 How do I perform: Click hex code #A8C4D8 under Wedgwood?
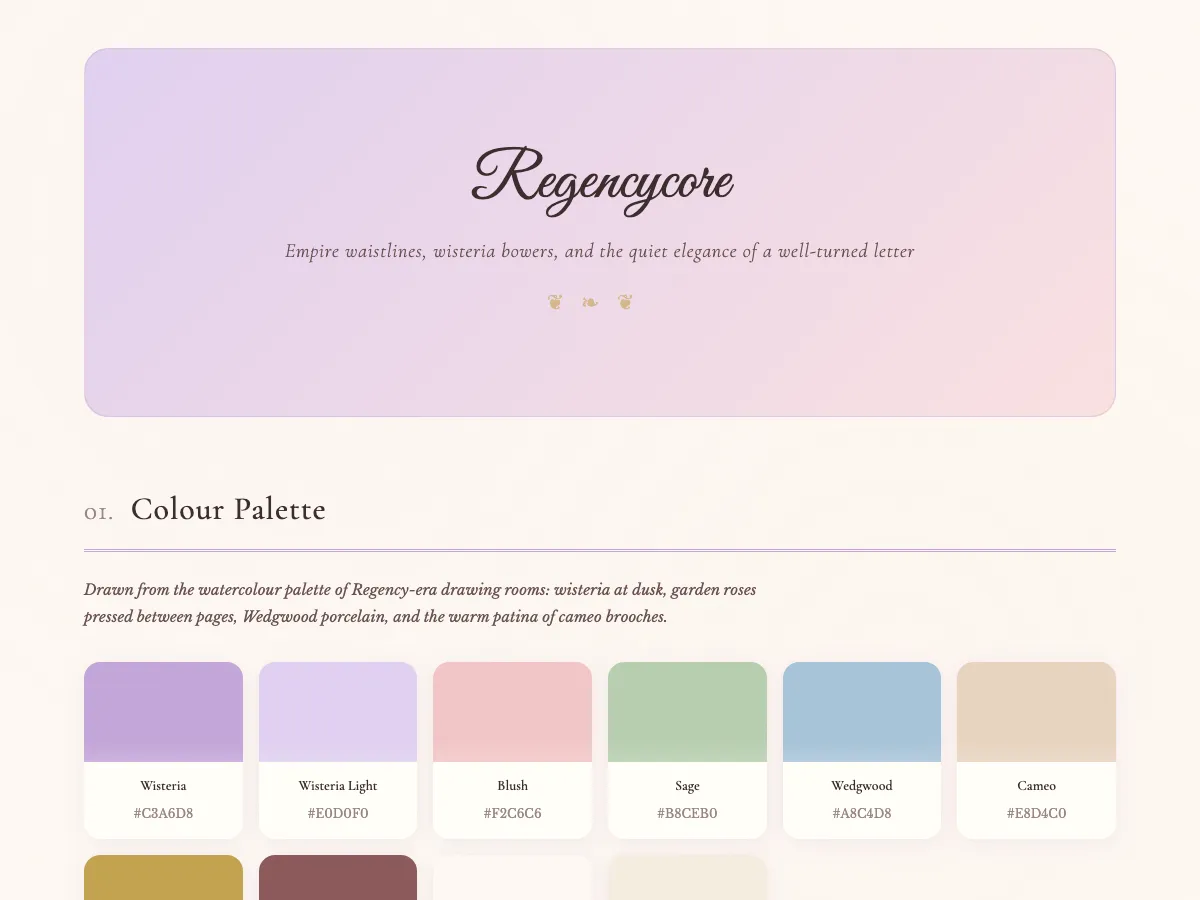pyautogui.click(x=861, y=813)
